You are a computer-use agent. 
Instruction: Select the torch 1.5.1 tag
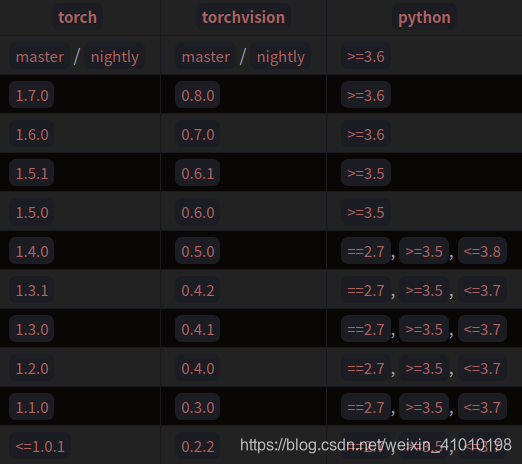32,173
